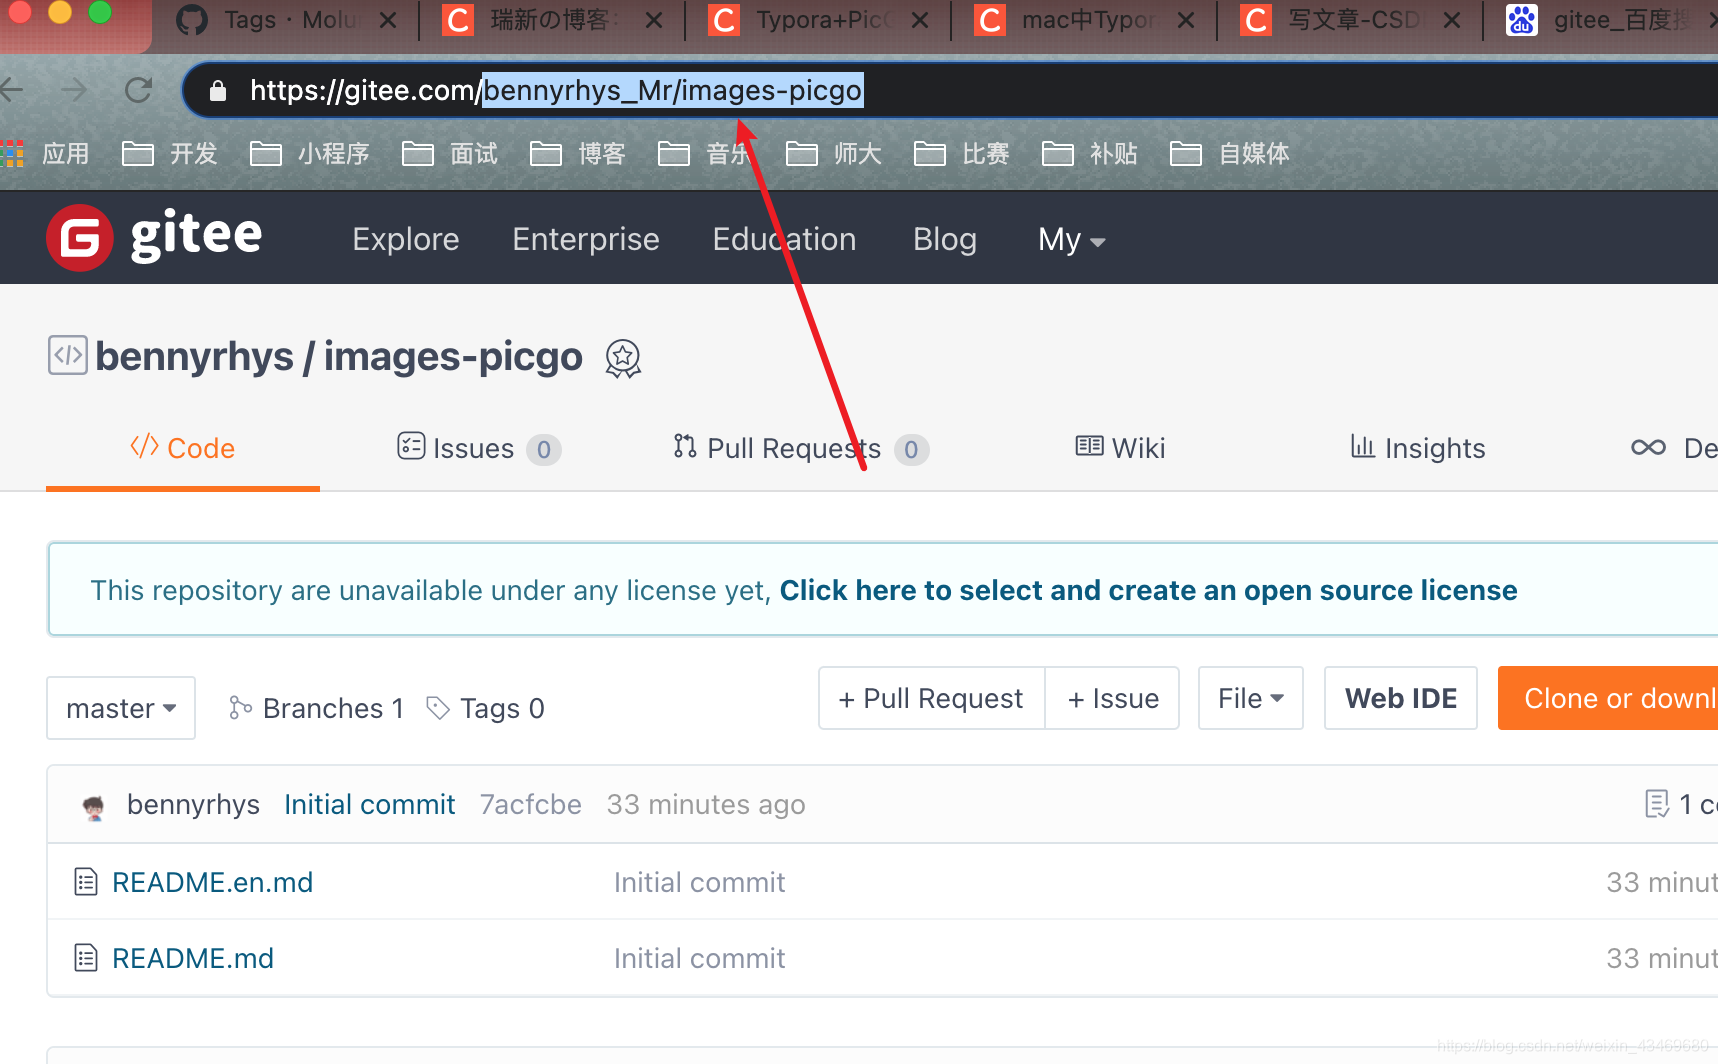Viewport: 1718px width, 1064px height.
Task: Open the 博客 bookmark folder
Action: tap(578, 153)
